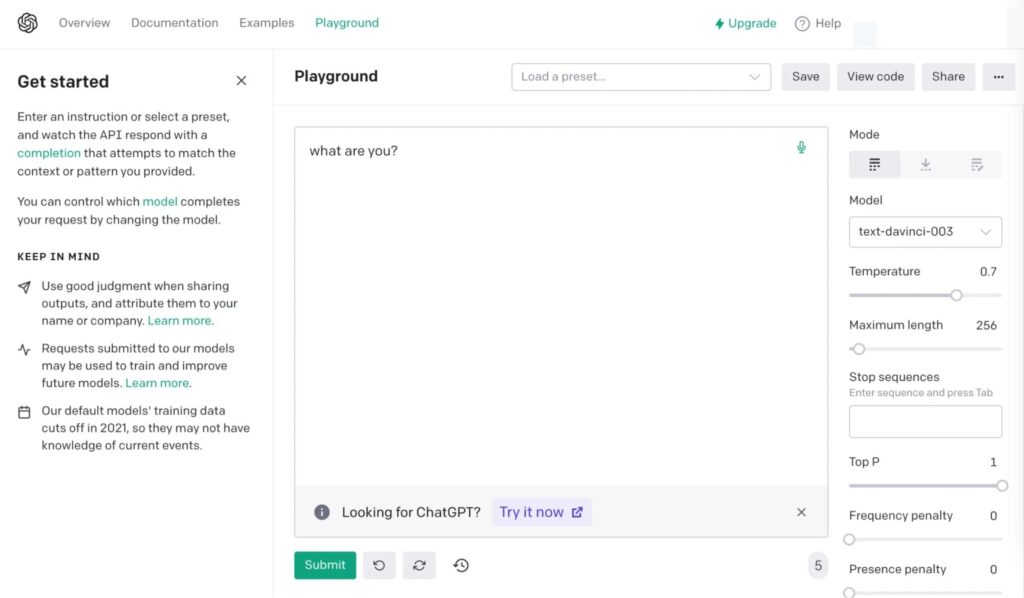Select the Complete mode icon

tap(874, 165)
